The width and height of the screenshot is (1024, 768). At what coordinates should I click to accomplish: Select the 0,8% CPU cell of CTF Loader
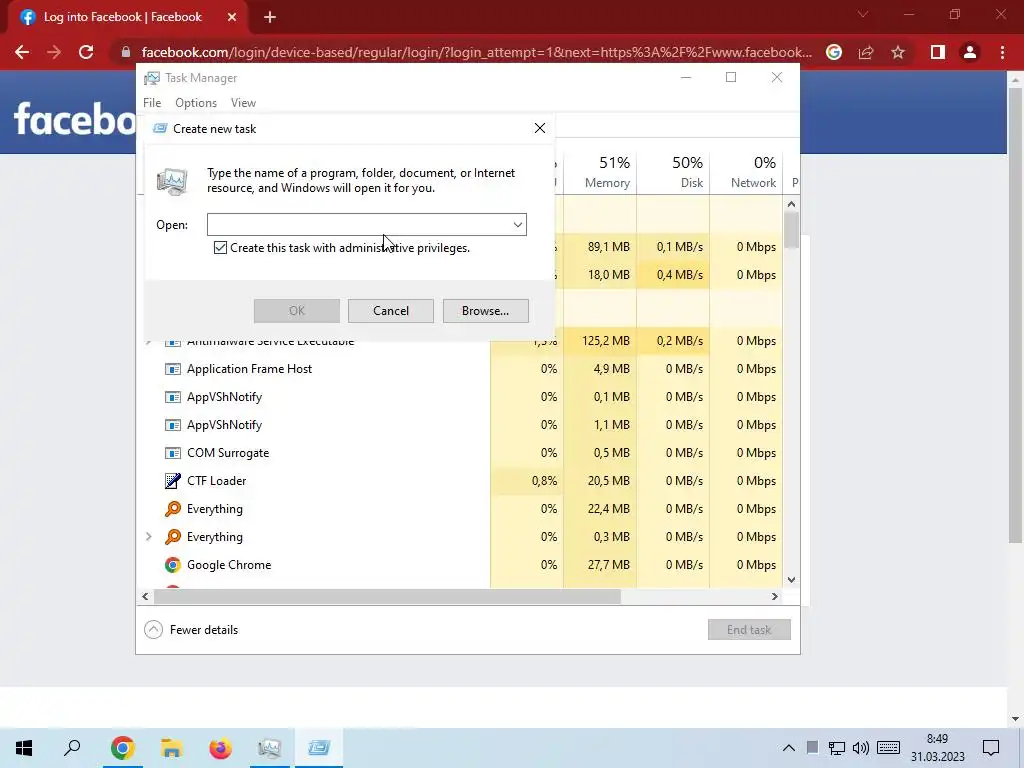click(527, 481)
